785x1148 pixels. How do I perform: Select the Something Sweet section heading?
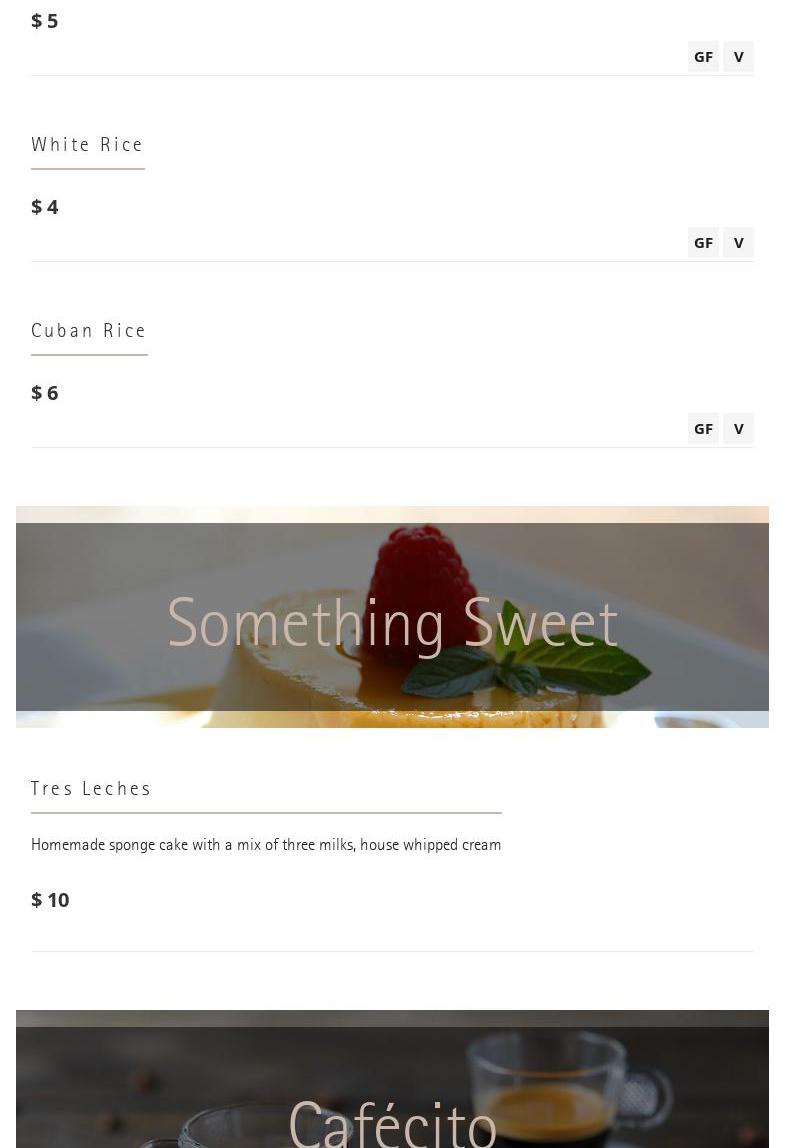coord(392,623)
